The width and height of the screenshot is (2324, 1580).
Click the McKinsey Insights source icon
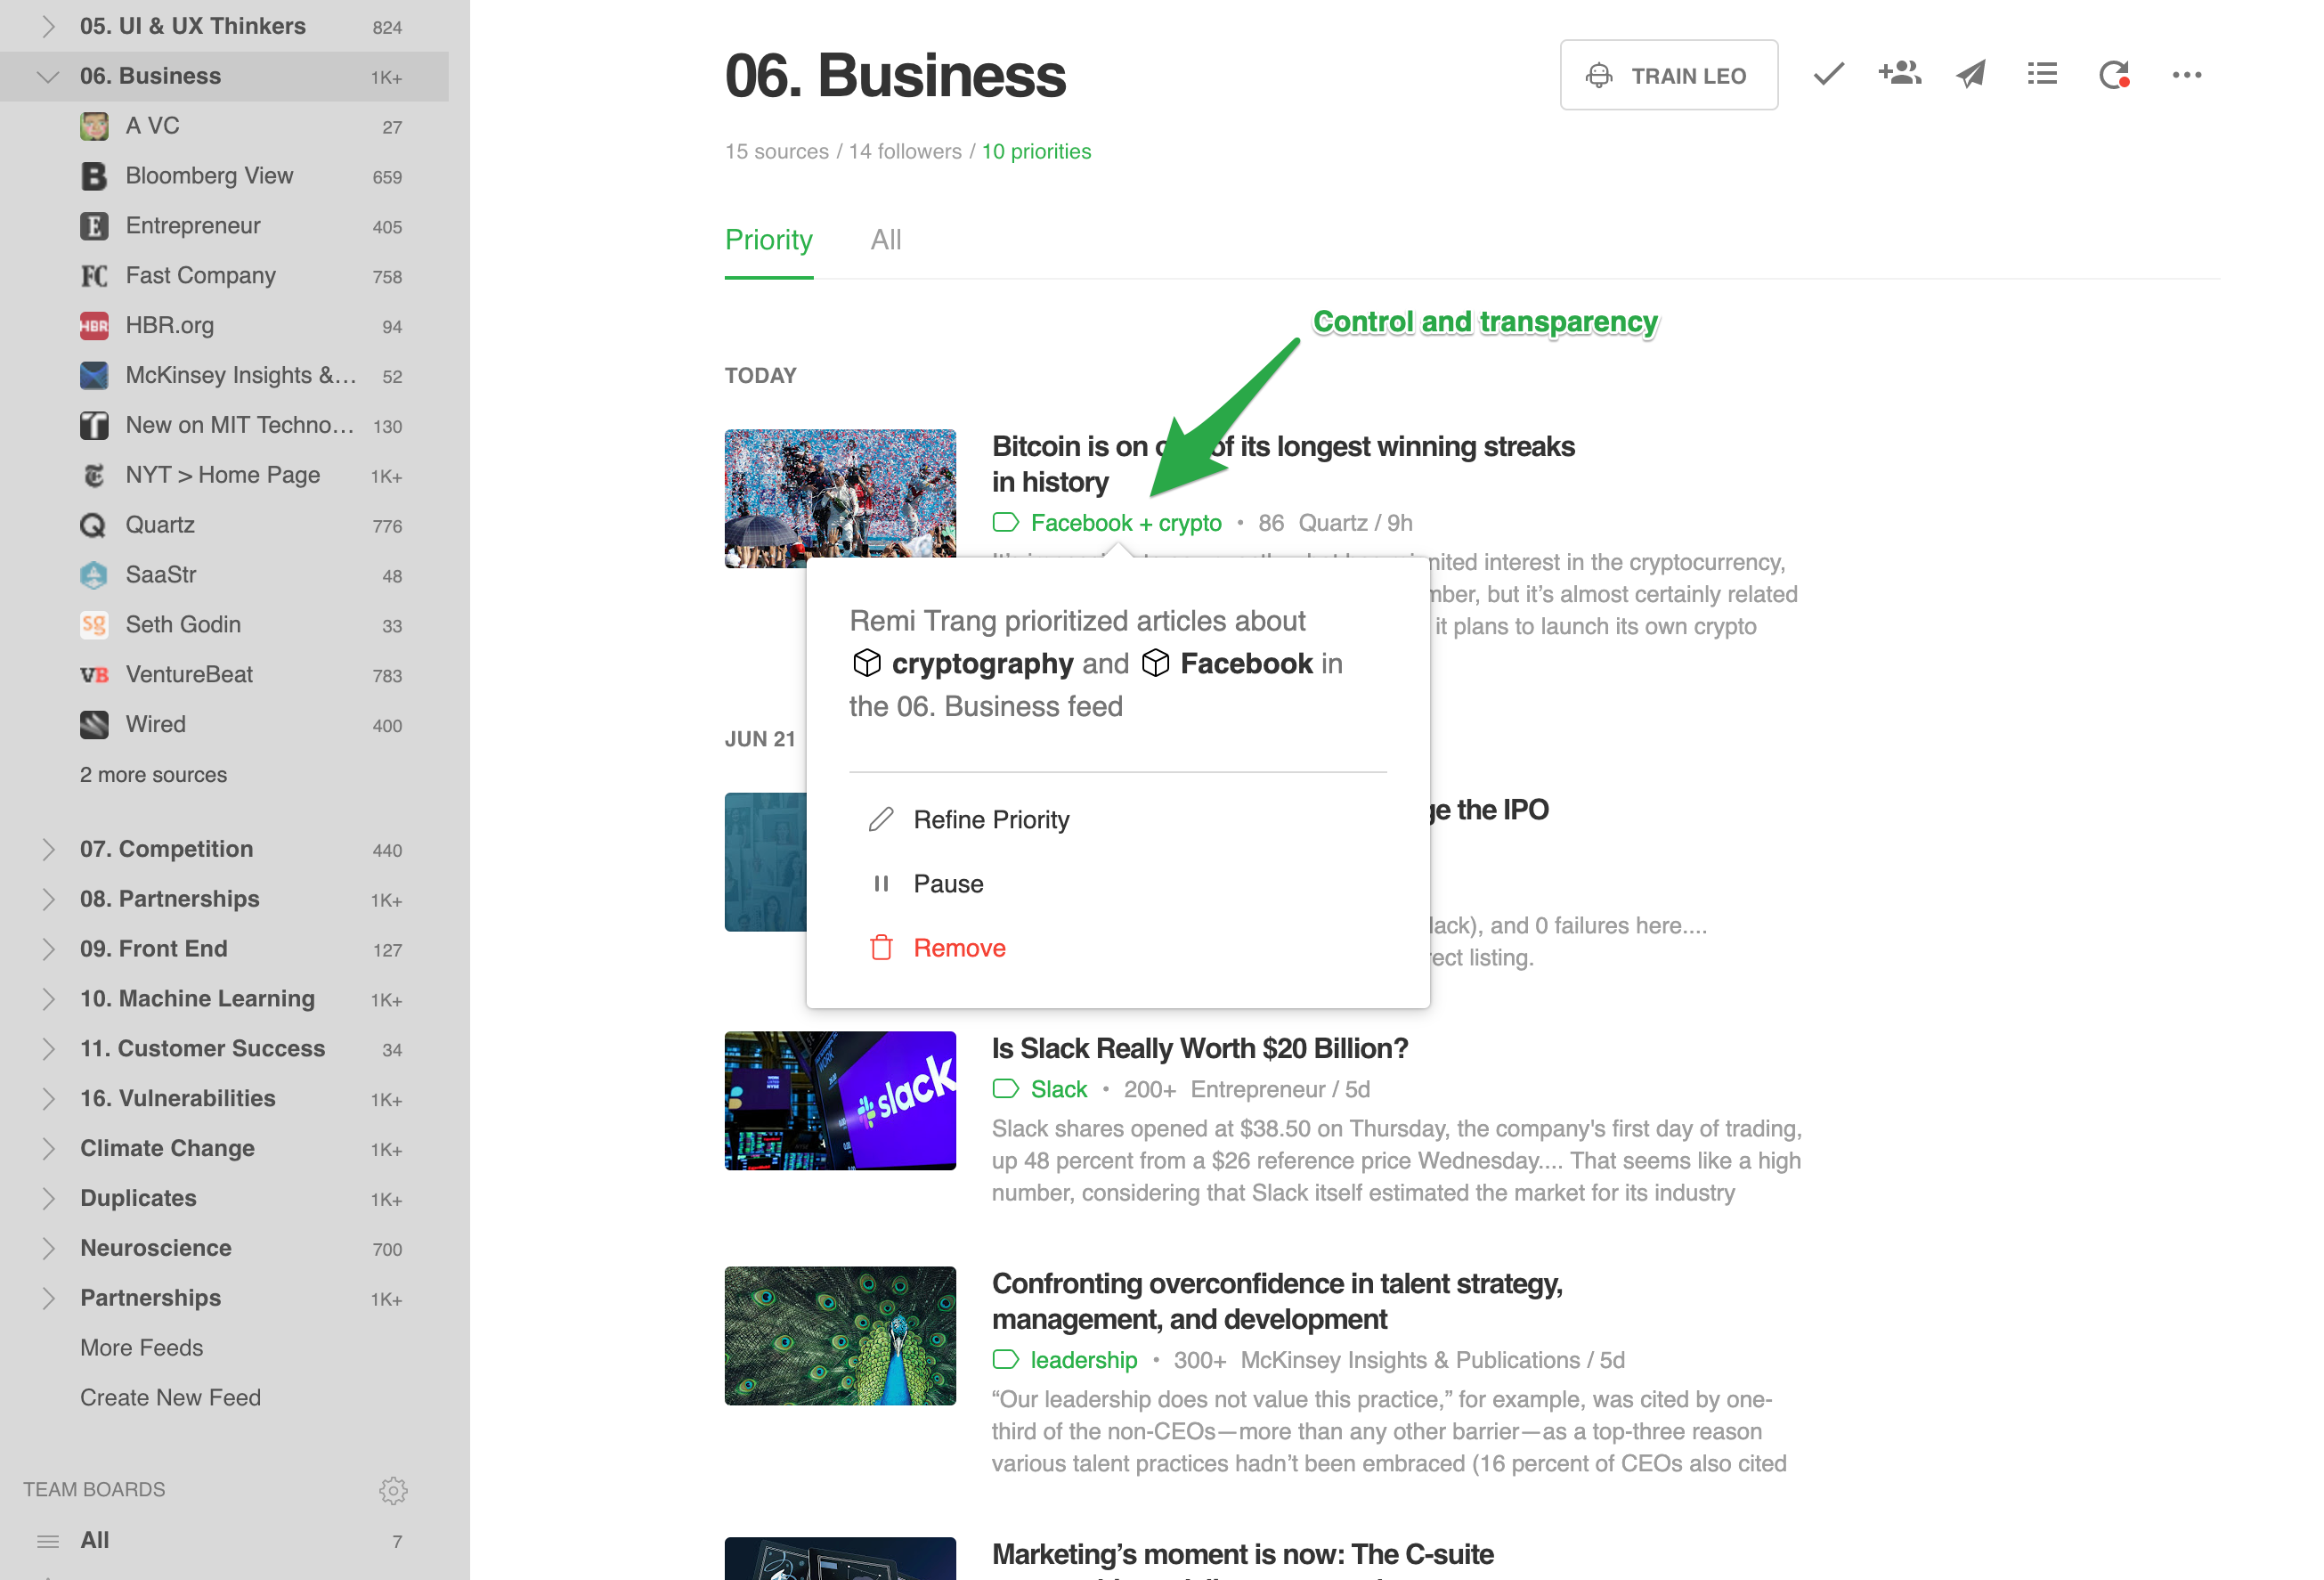(94, 376)
